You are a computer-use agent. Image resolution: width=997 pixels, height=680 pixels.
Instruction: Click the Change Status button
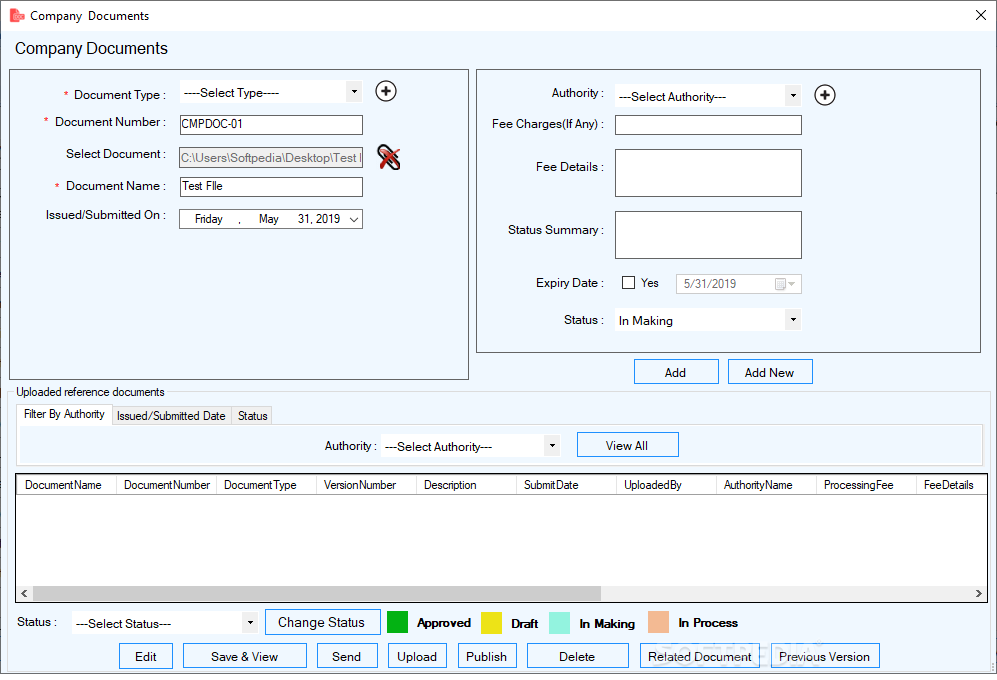coord(322,622)
